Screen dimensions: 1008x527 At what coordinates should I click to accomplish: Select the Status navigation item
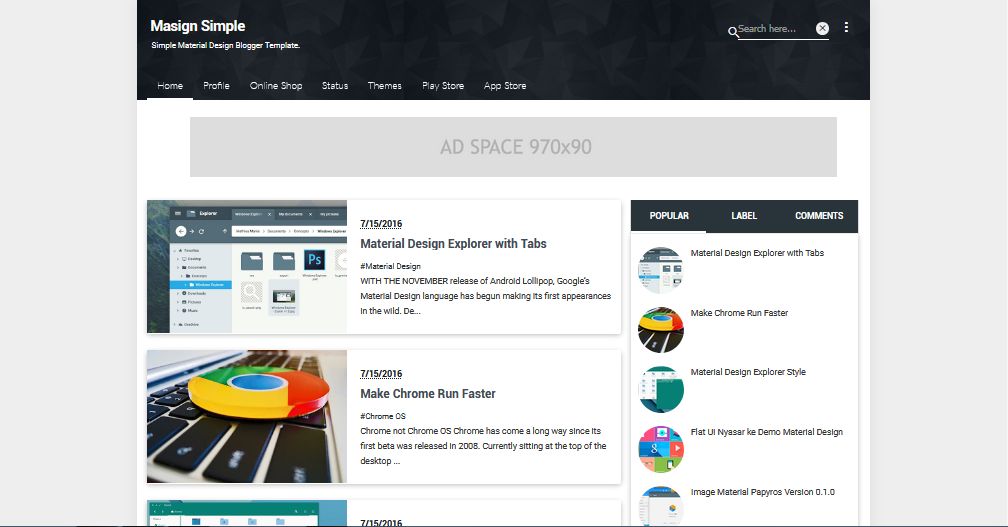pyautogui.click(x=335, y=85)
